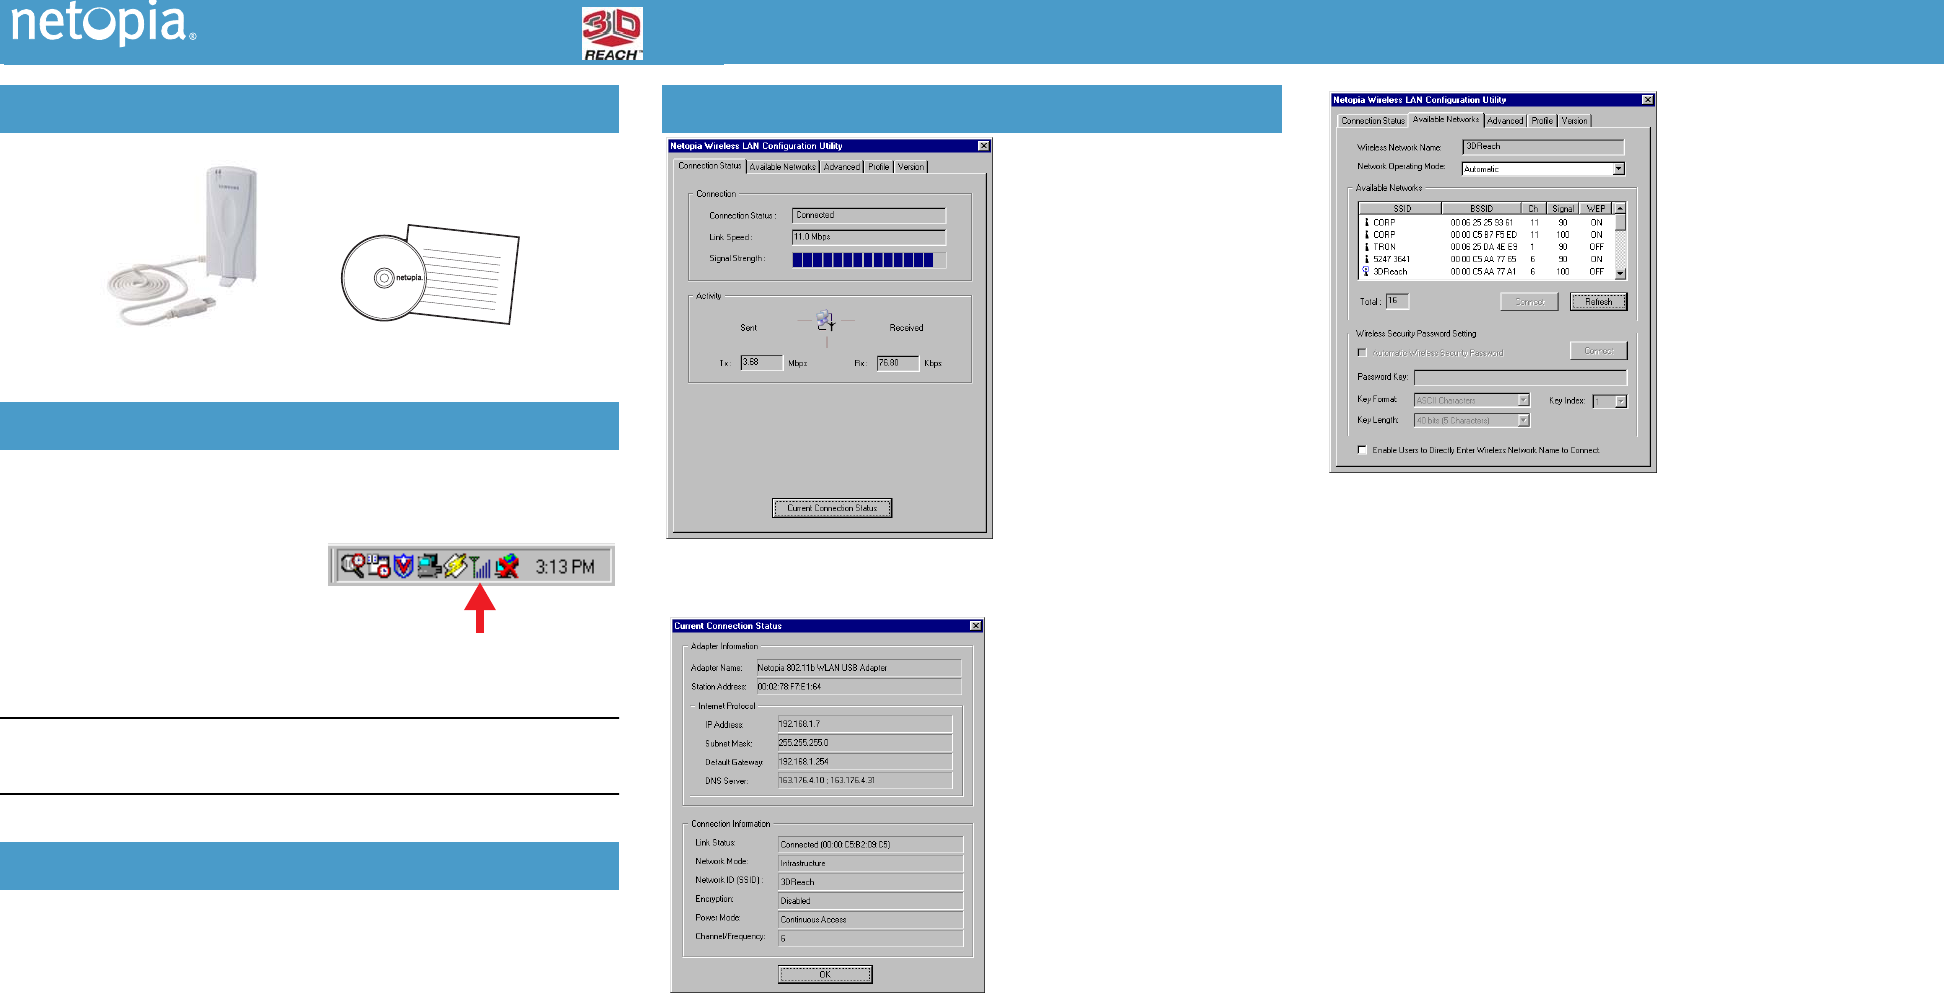
Task: Click OK in Current Connection Status dialog
Action: click(825, 974)
